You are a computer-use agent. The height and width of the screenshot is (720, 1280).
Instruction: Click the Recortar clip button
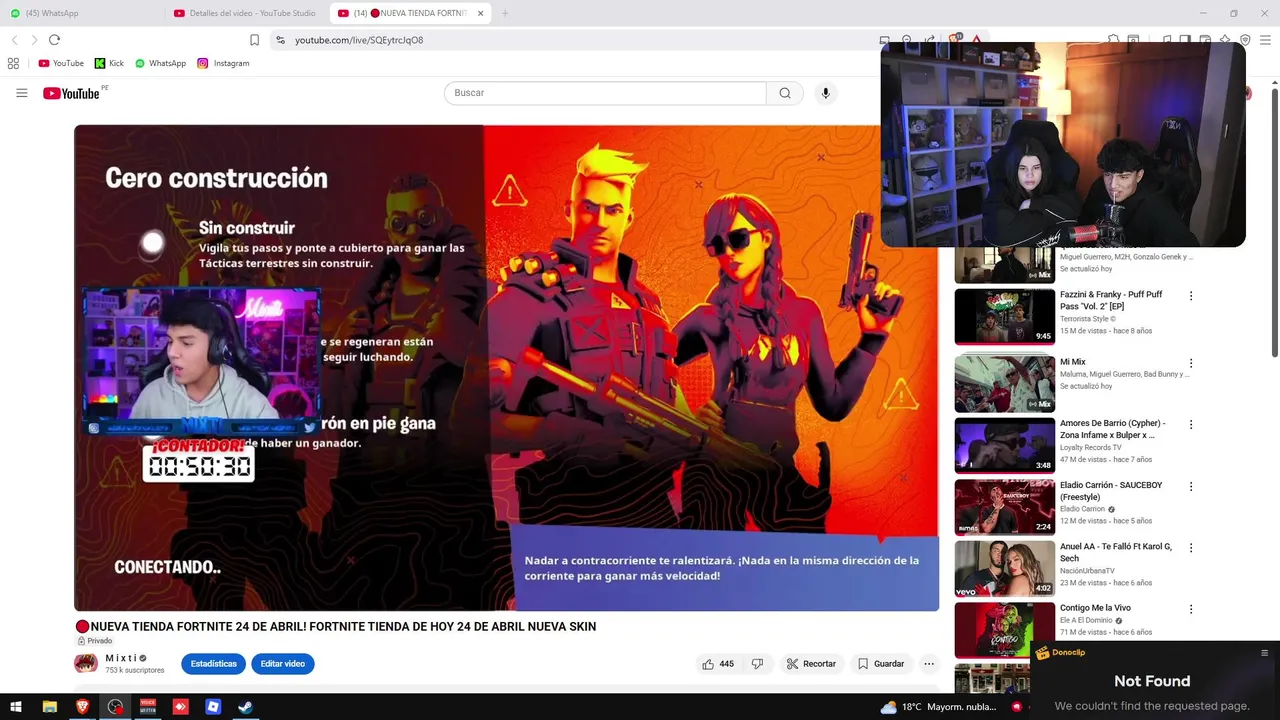[x=810, y=664]
